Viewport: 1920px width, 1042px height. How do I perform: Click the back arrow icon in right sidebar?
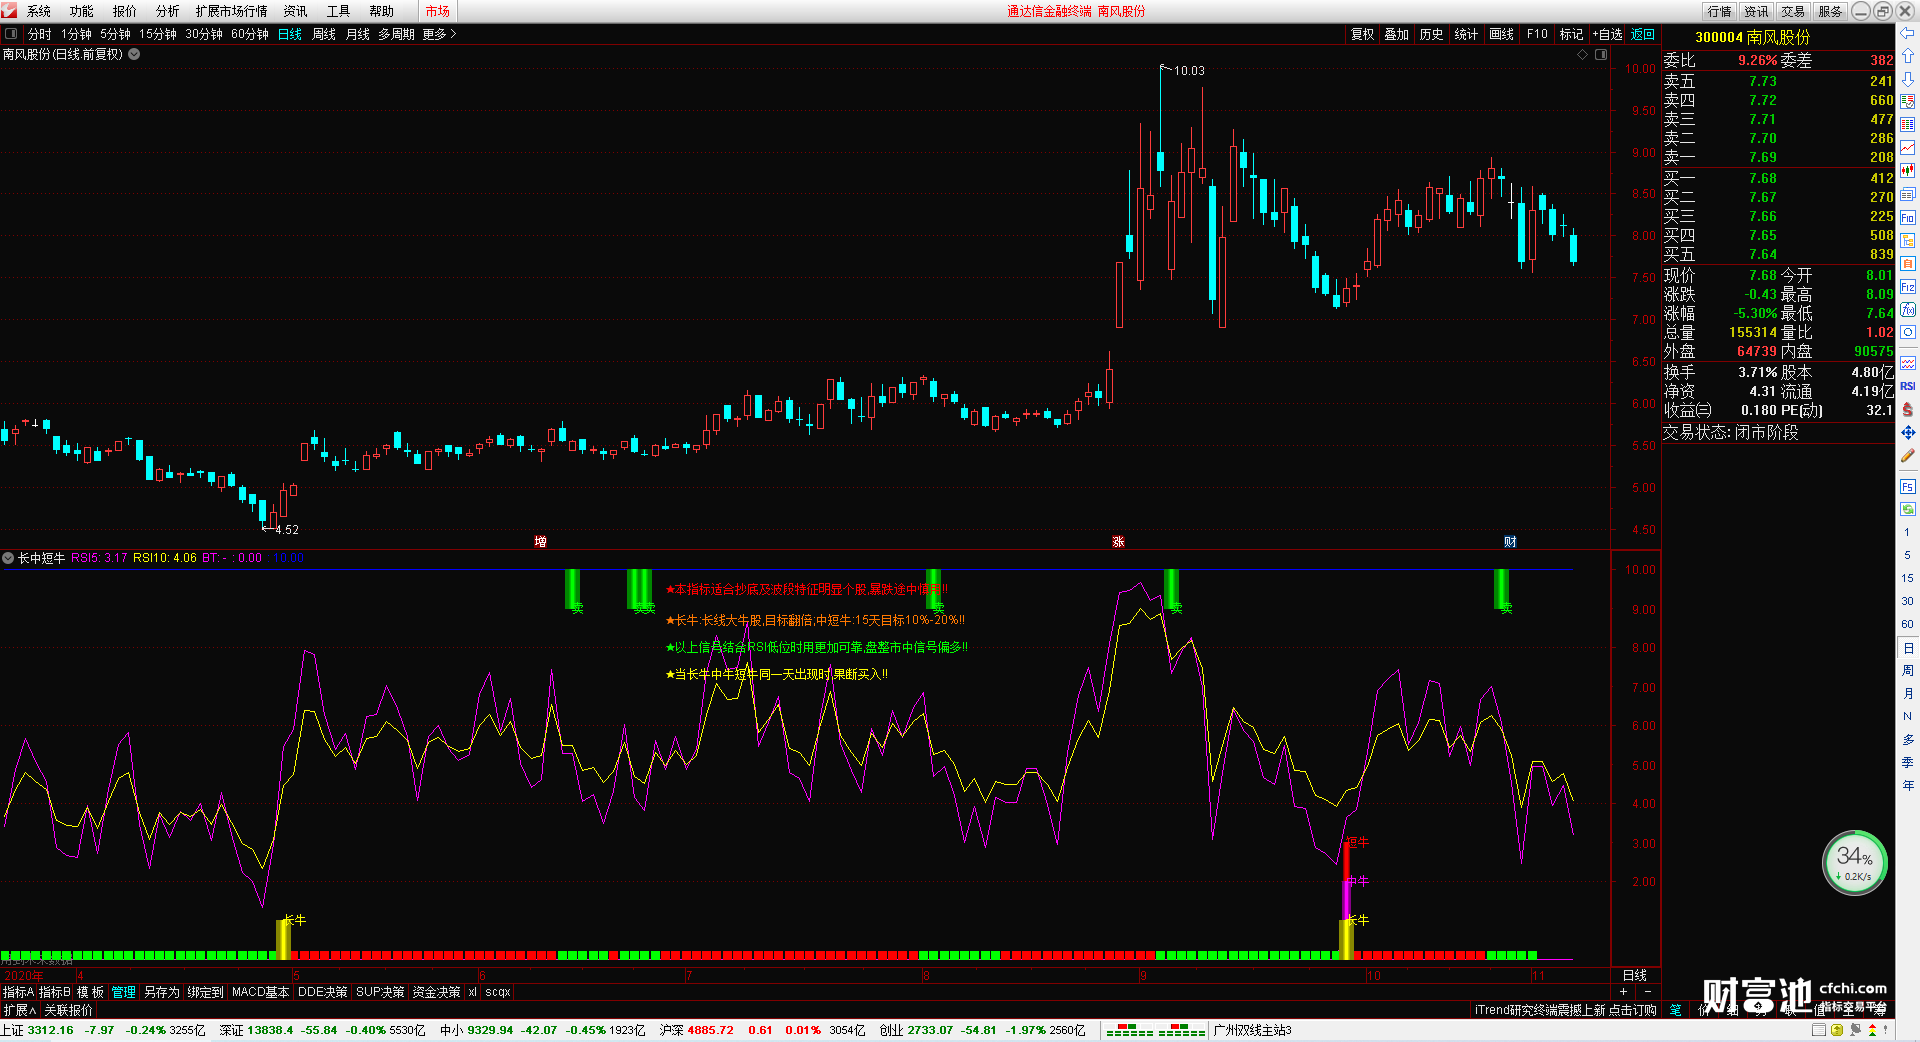point(1908,33)
